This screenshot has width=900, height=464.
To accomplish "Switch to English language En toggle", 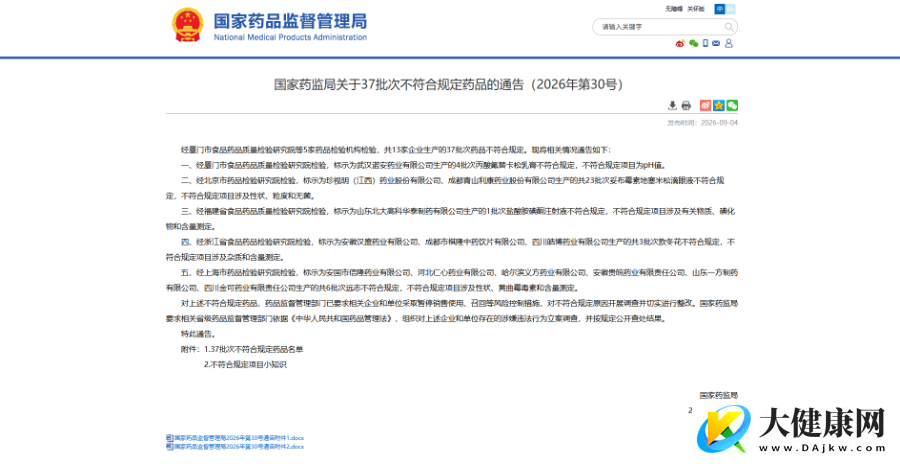I will click(x=731, y=9).
